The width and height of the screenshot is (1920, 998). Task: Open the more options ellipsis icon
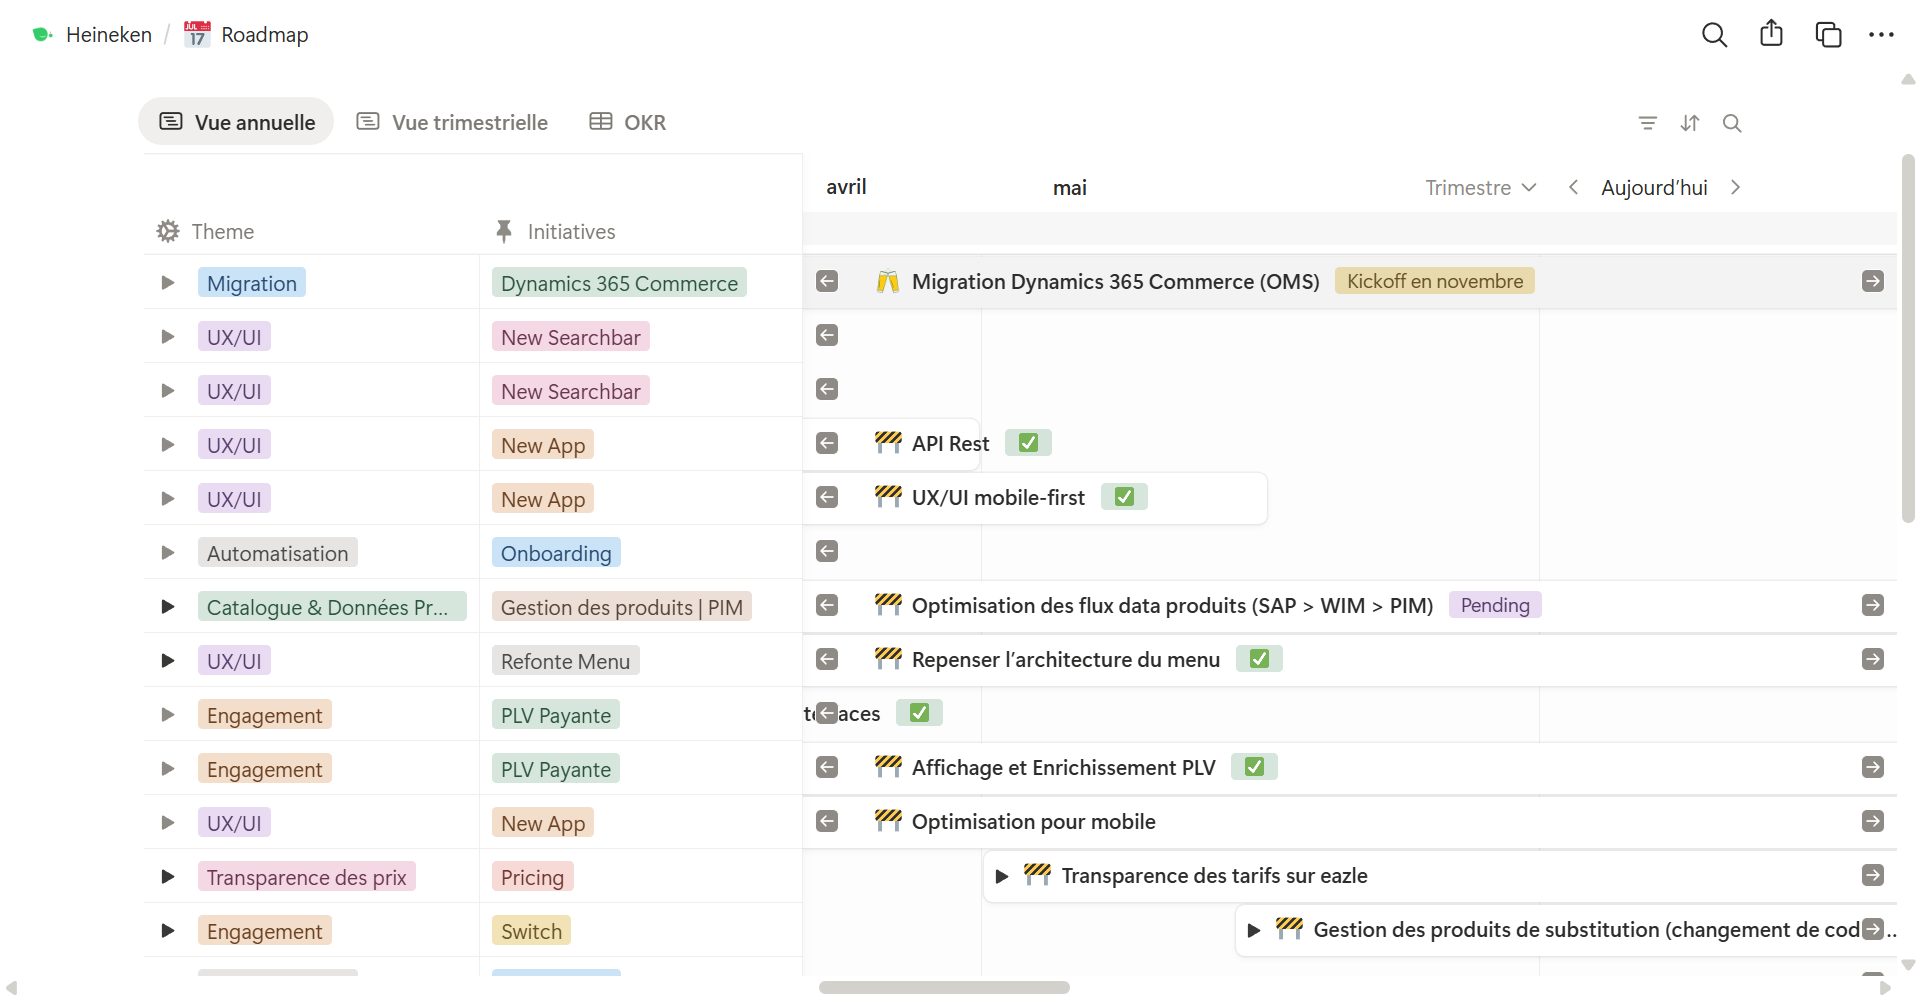1882,34
